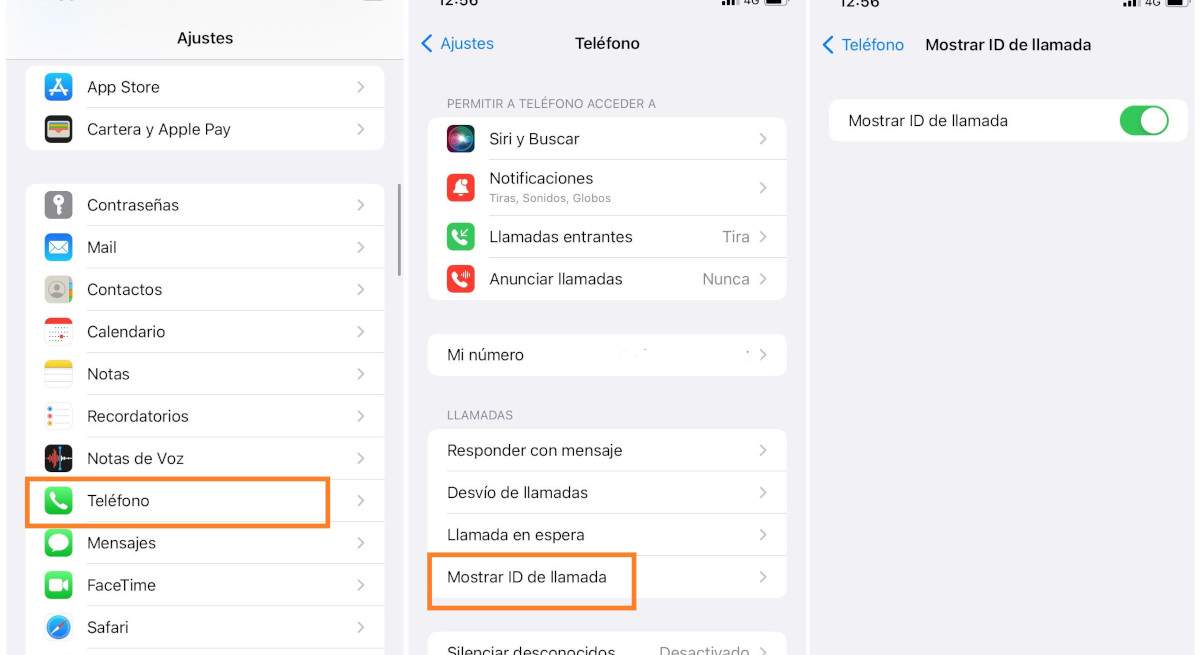The width and height of the screenshot is (1200, 655).
Task: Tap the Siri y Buscar icon
Action: [461, 139]
